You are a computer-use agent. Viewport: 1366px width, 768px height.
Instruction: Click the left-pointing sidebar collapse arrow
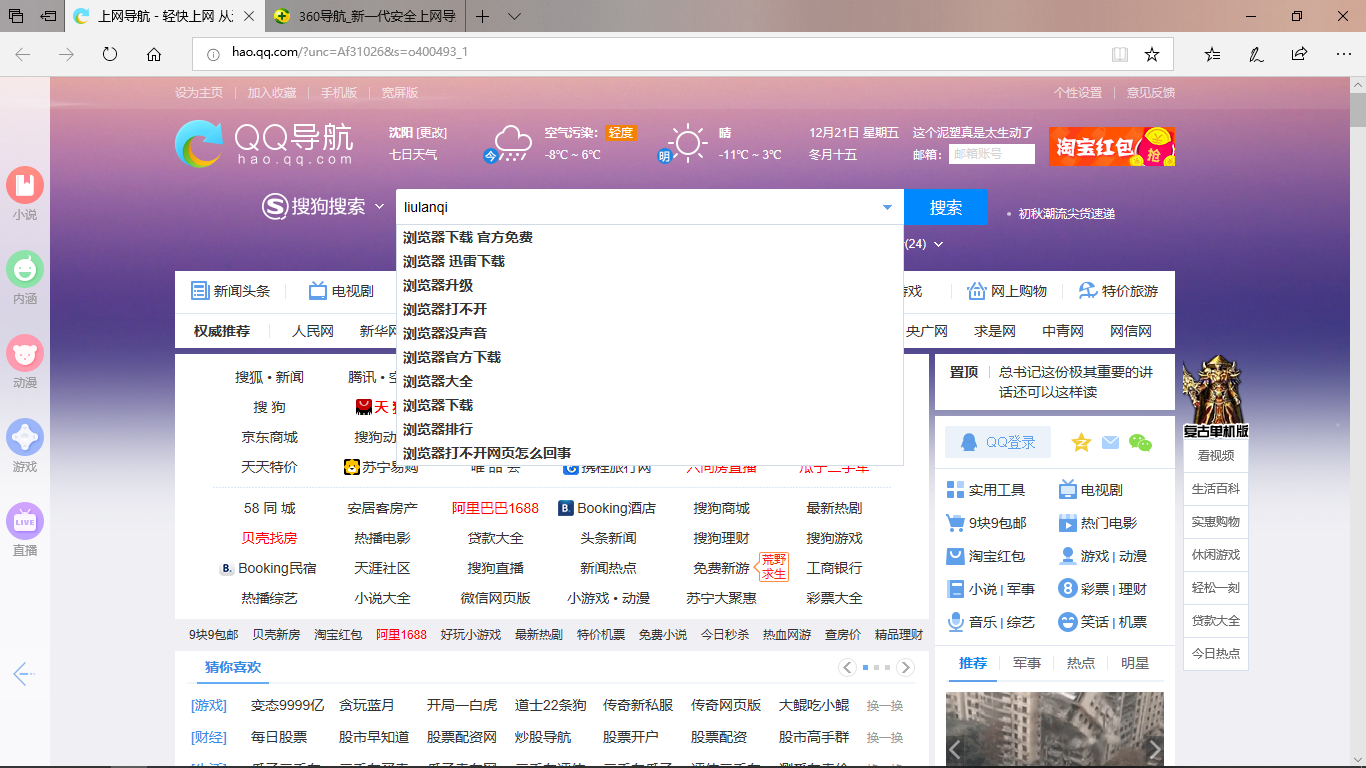point(24,674)
